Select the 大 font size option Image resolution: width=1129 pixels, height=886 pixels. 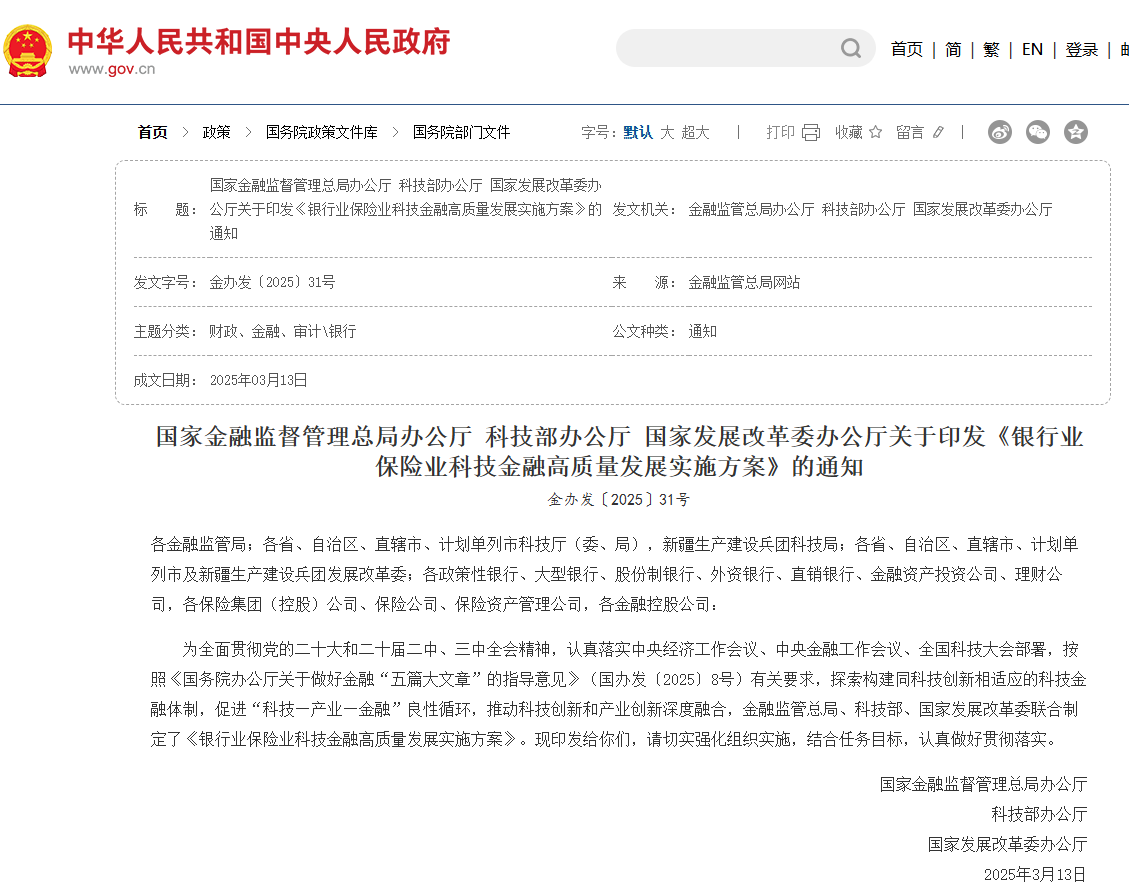(x=665, y=131)
